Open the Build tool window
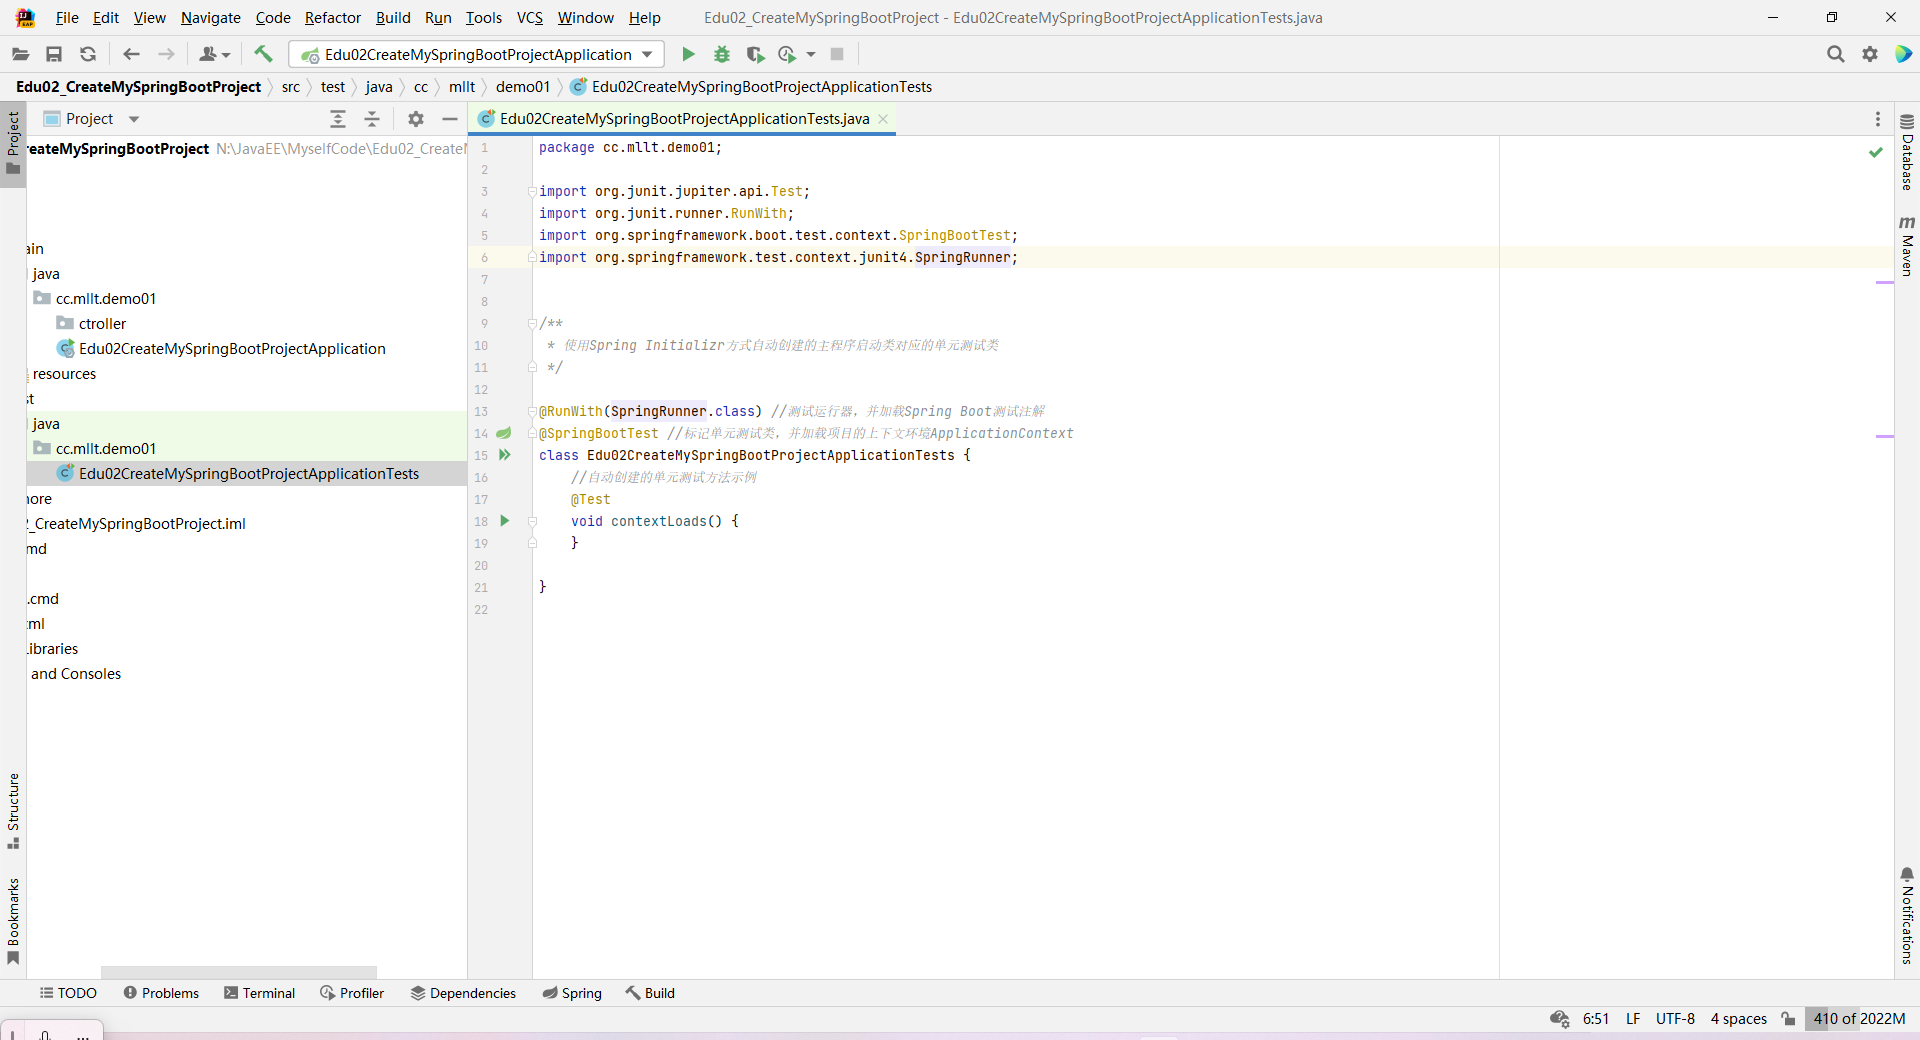This screenshot has height=1040, width=1920. pos(650,993)
